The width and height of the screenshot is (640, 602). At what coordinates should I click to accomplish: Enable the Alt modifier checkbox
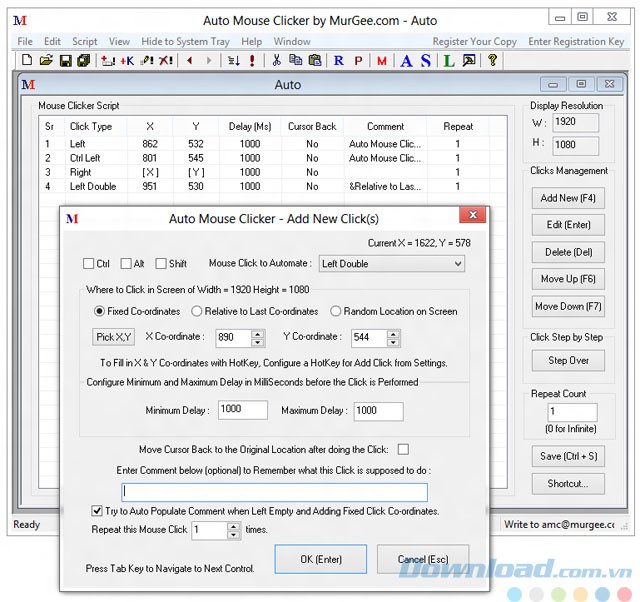pyautogui.click(x=126, y=263)
